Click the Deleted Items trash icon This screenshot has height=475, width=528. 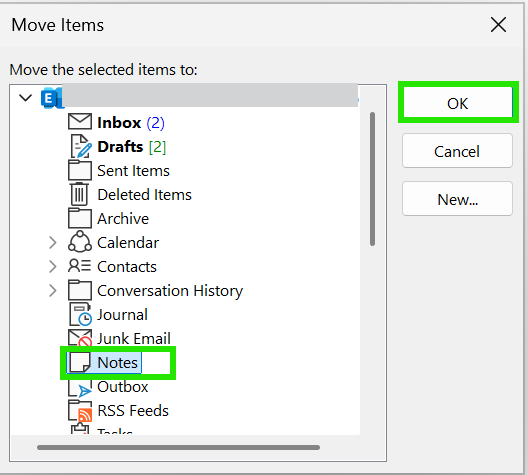(79, 194)
